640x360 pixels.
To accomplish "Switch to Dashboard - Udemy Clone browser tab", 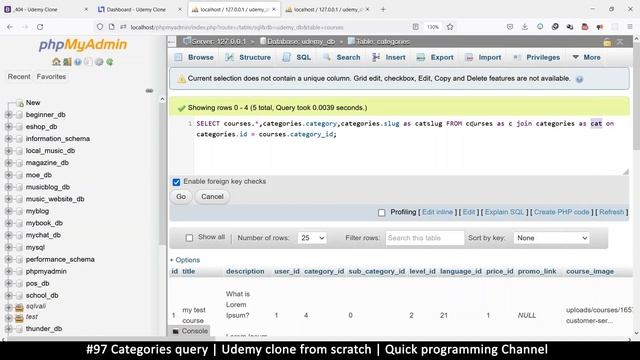I will point(137,9).
